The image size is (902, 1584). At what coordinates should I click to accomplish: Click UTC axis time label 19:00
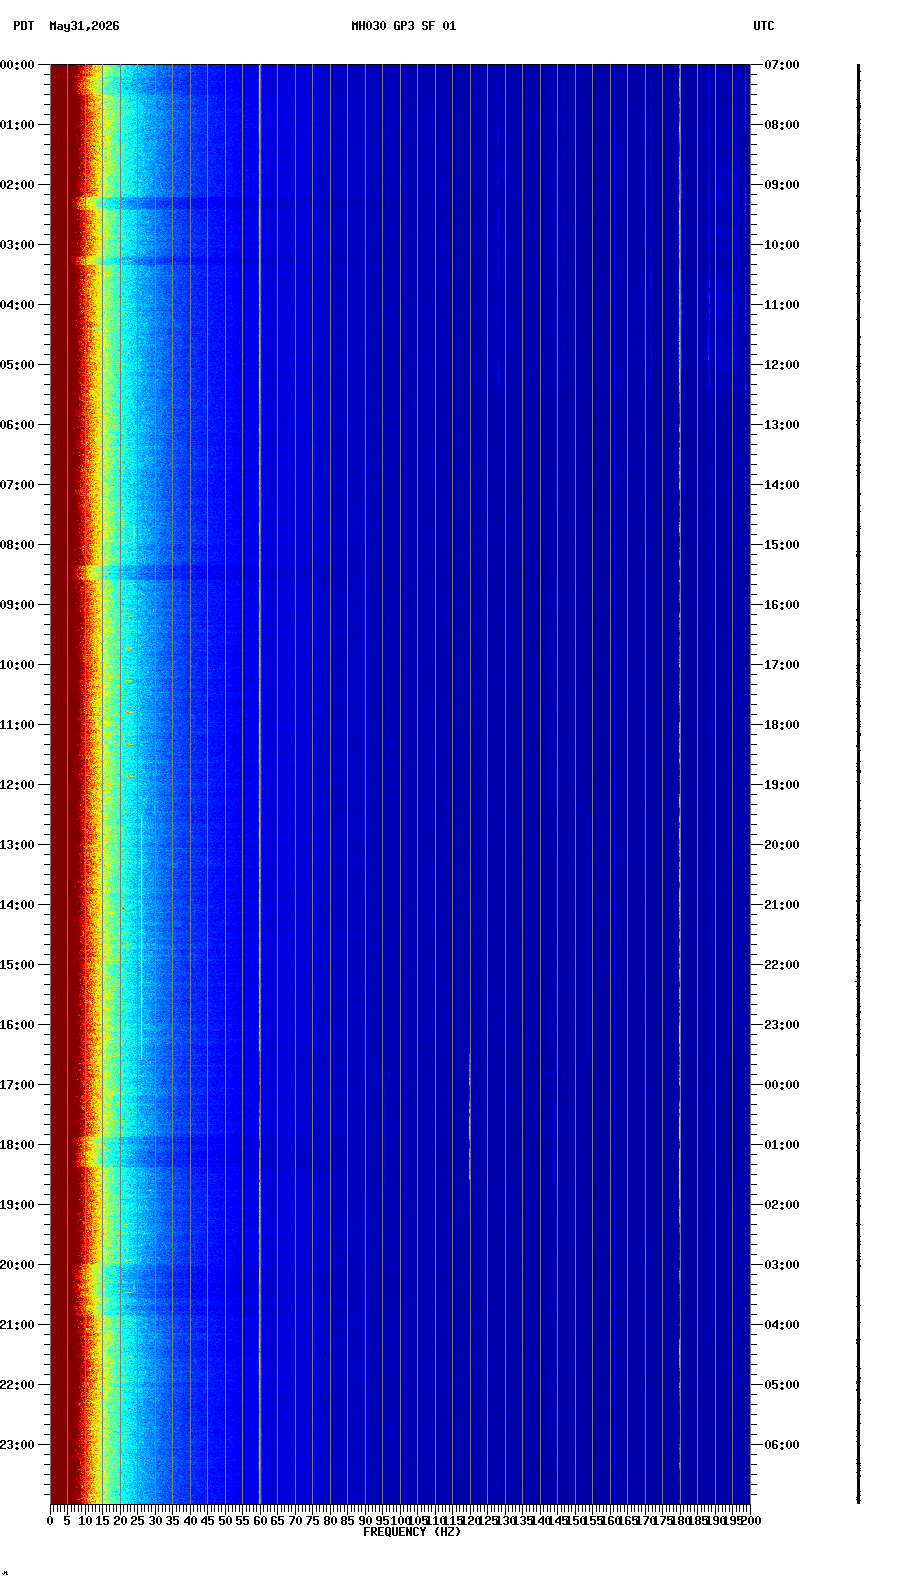(x=782, y=785)
